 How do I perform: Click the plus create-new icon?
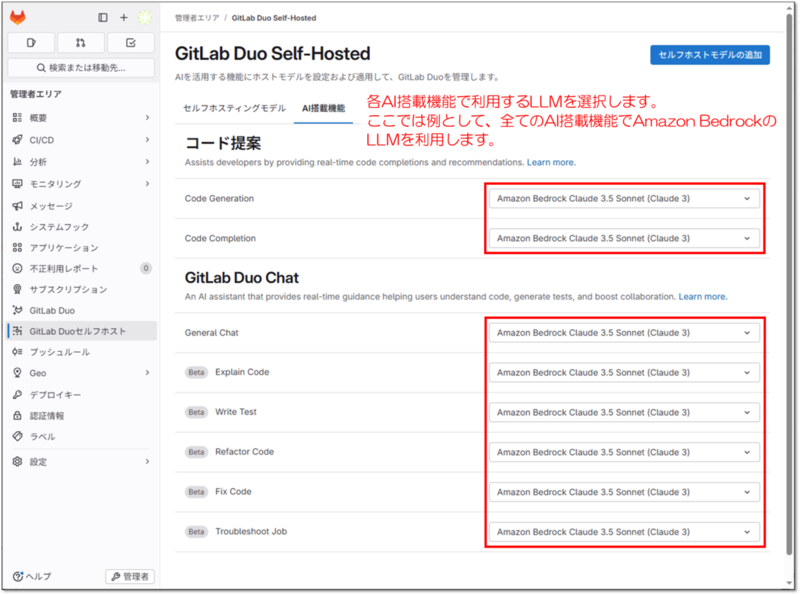tap(123, 17)
